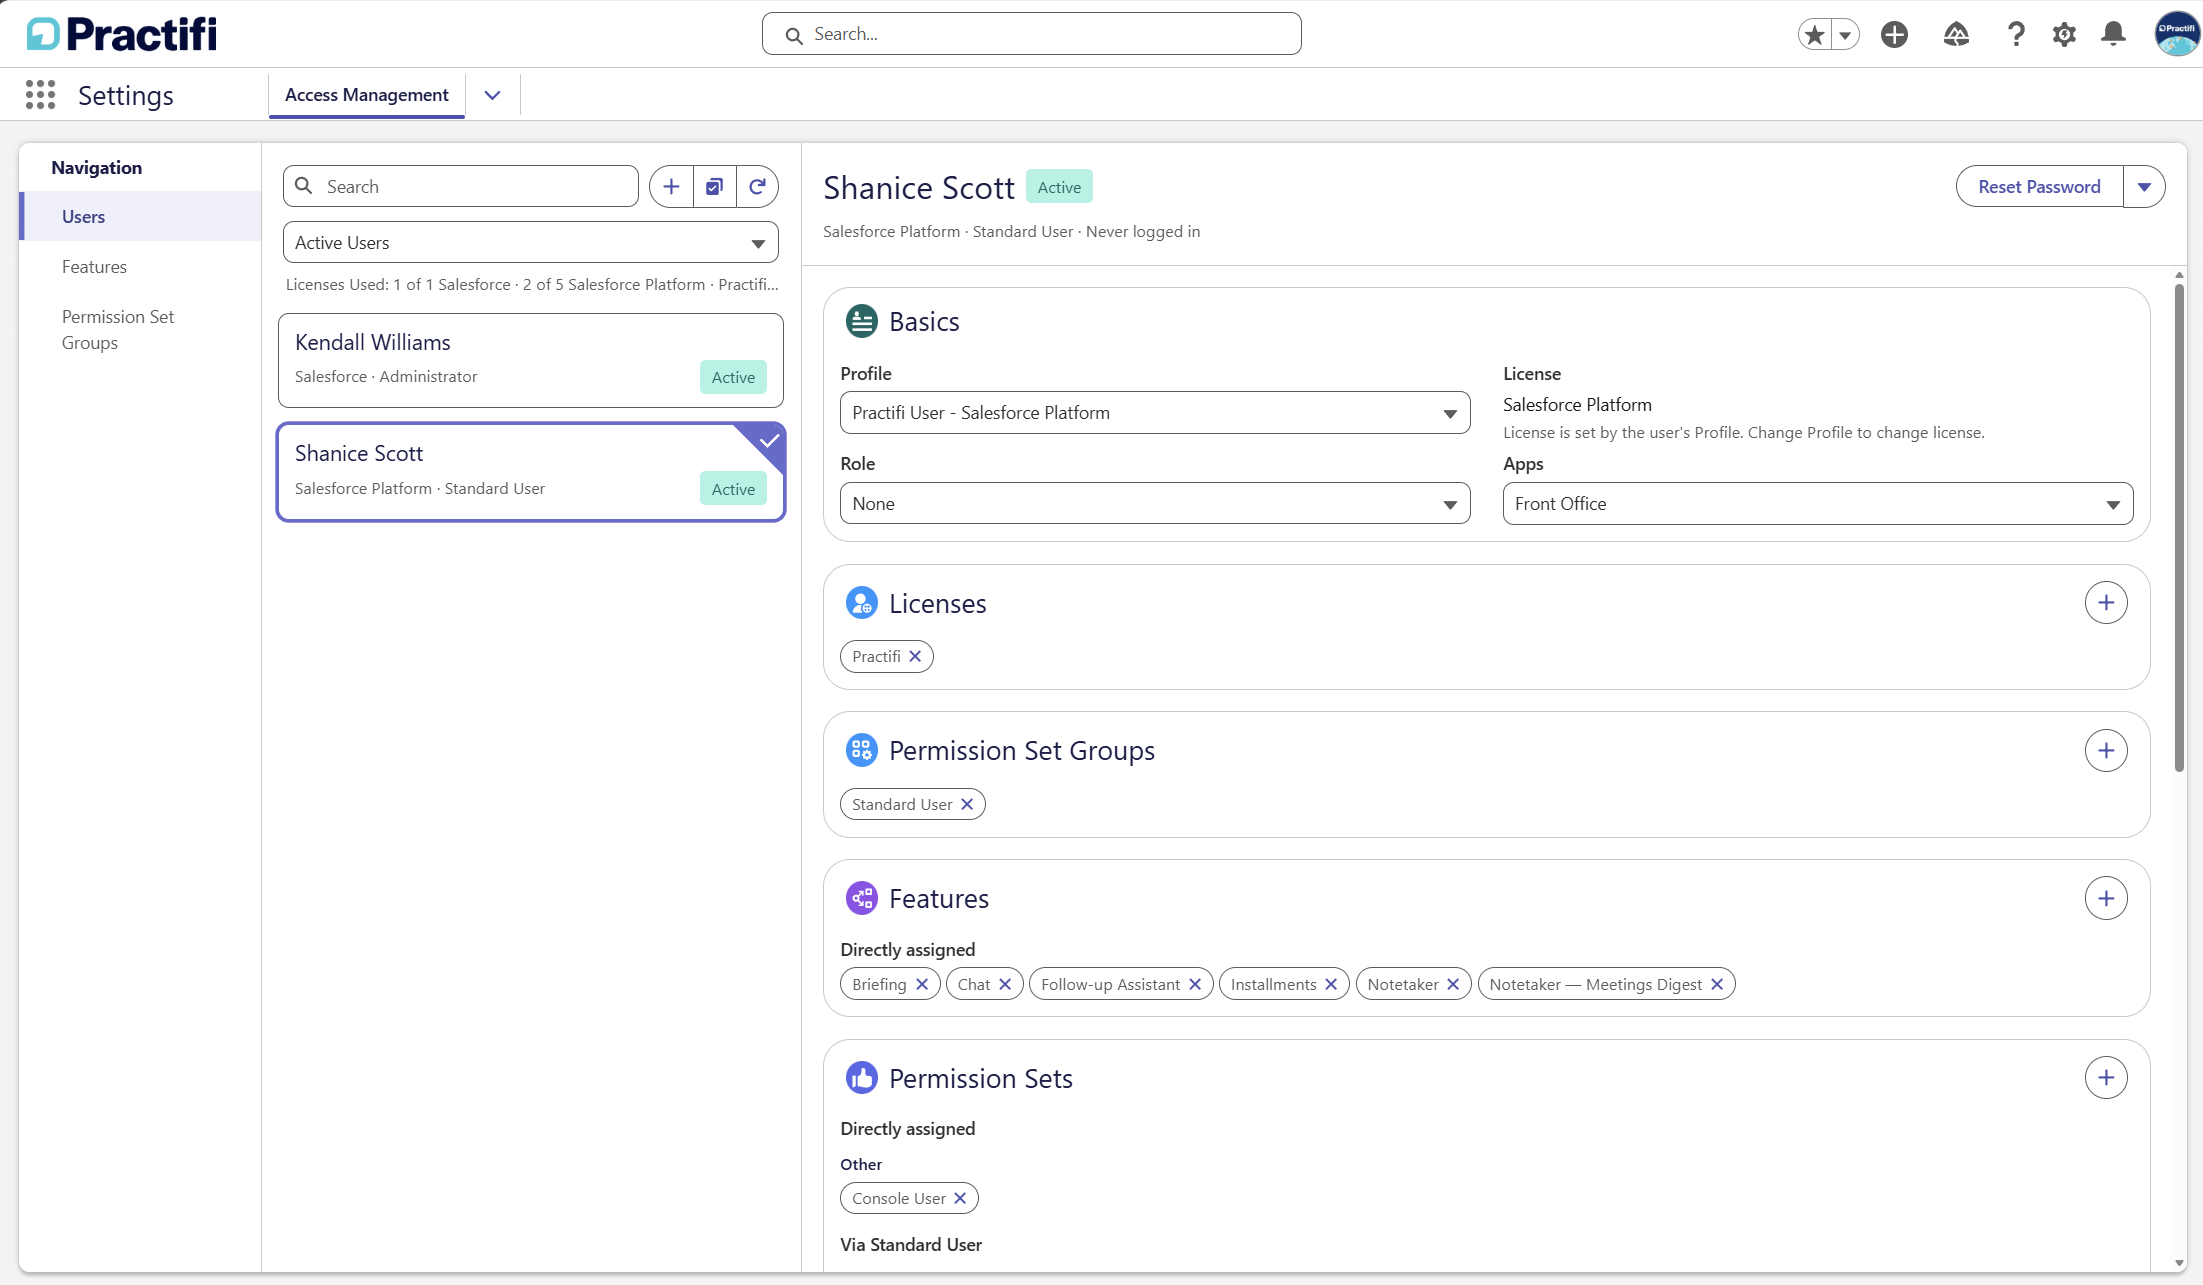
Task: Add a license in Licenses section
Action: pyautogui.click(x=2106, y=603)
